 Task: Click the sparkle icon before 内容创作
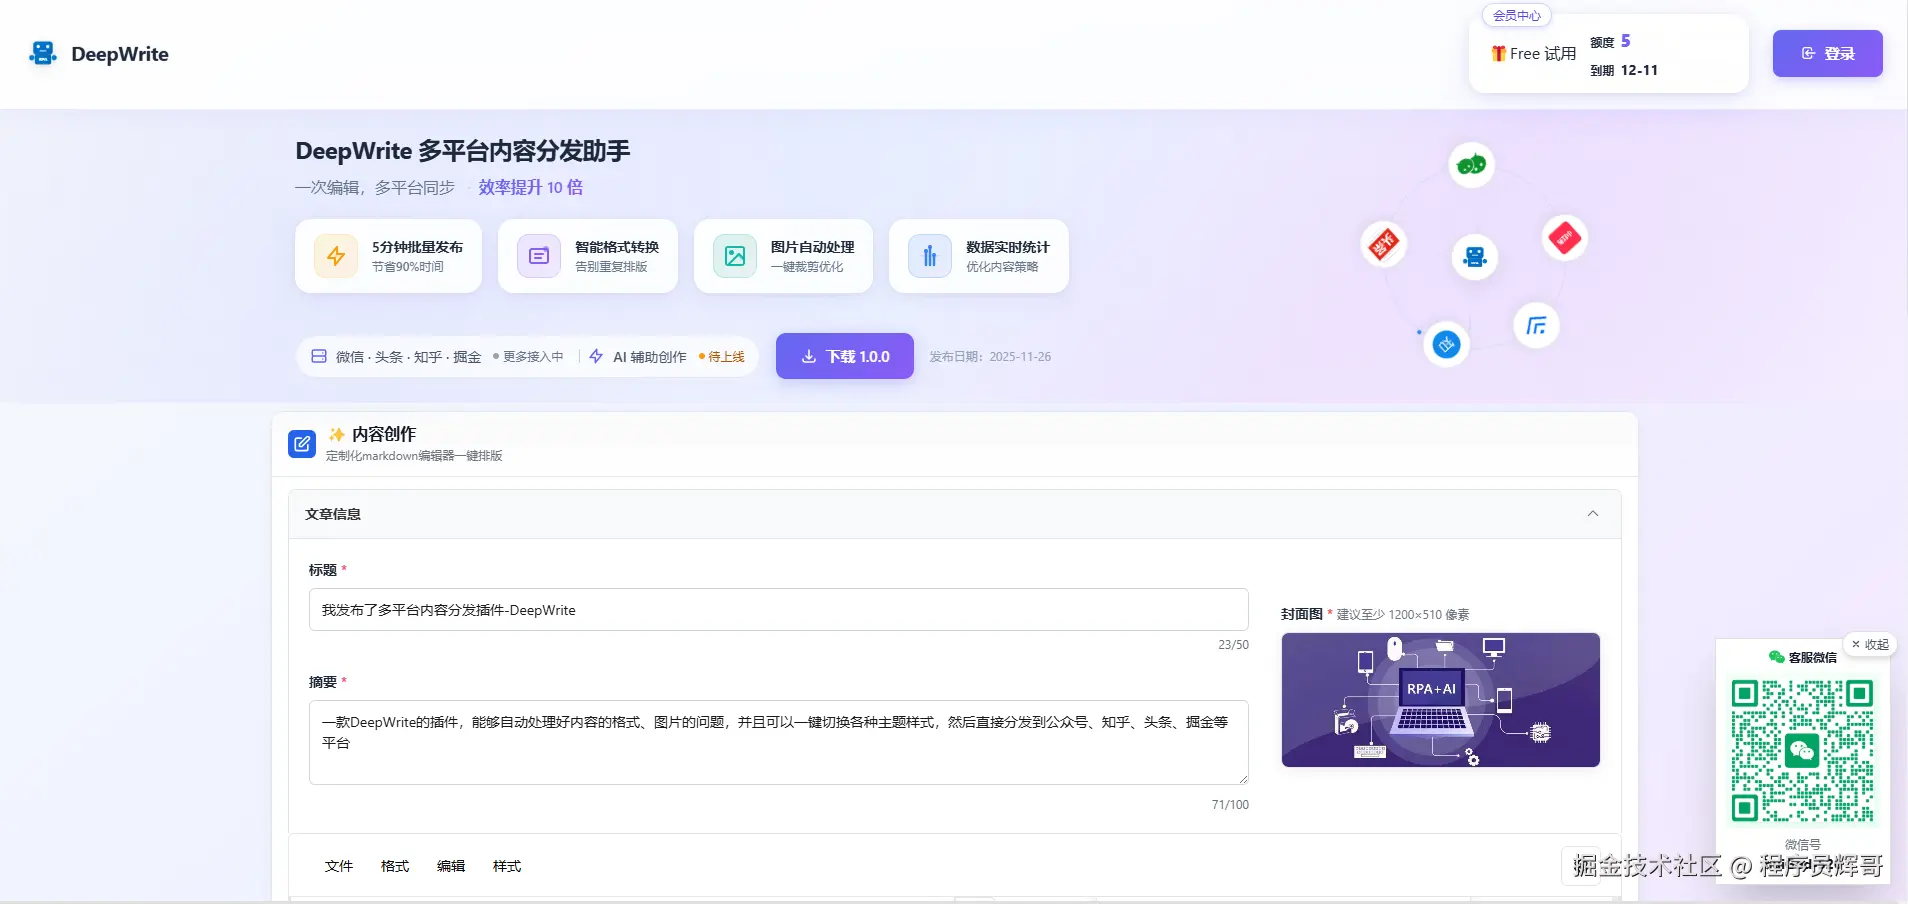pyautogui.click(x=337, y=434)
